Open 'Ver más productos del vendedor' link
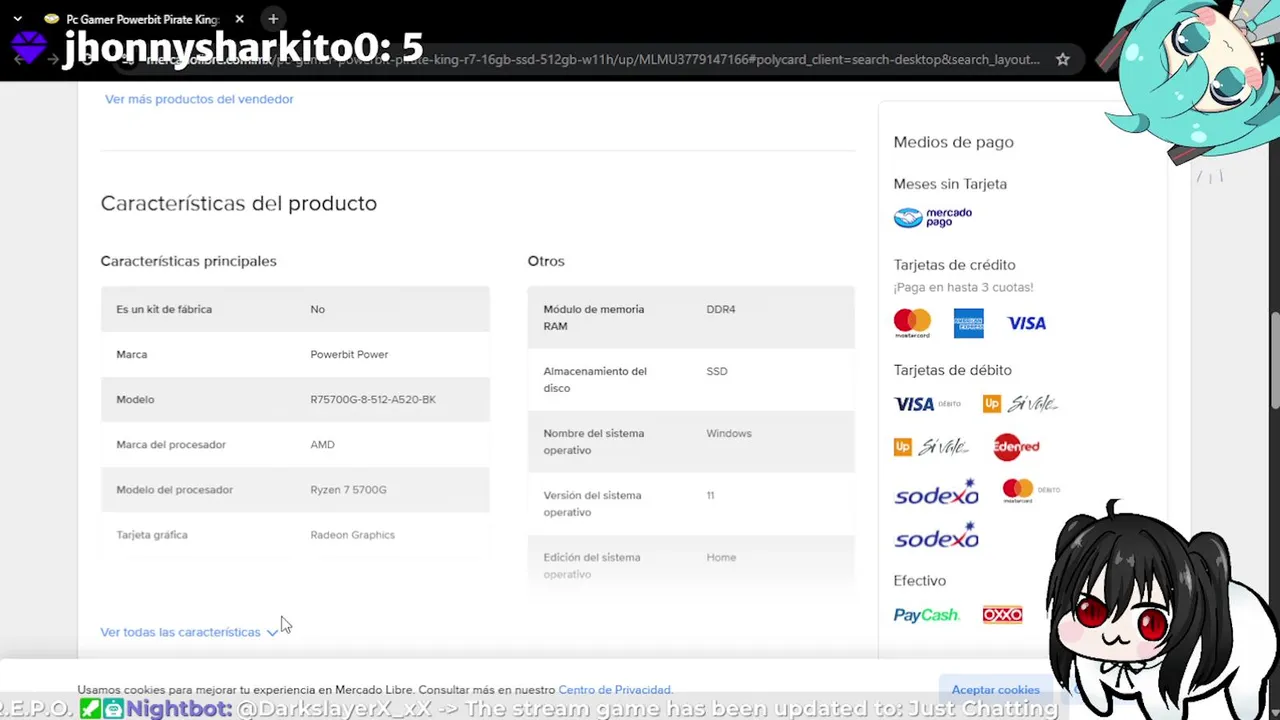Image resolution: width=1280 pixels, height=720 pixels. point(199,99)
